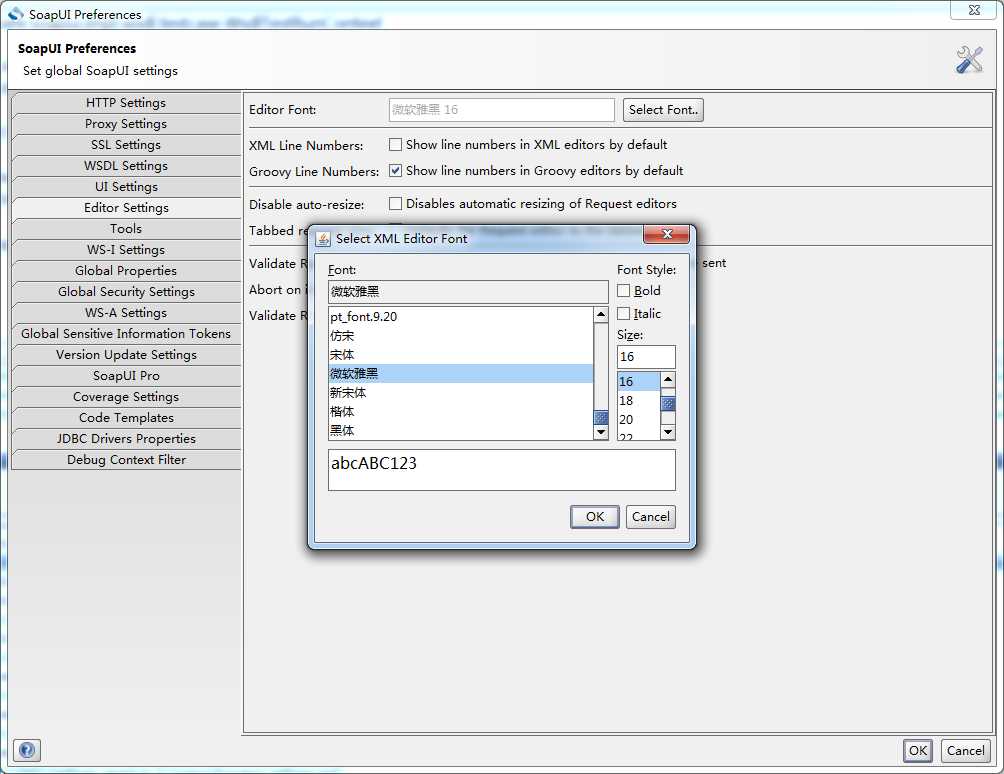Click the Editor Font text field

click(501, 110)
